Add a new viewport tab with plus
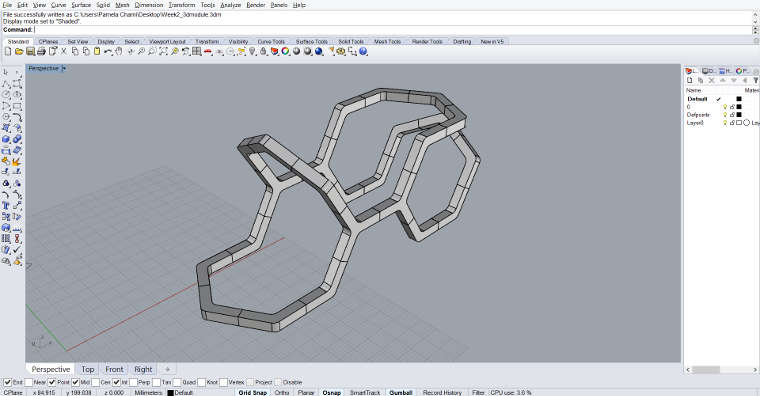The height and width of the screenshot is (396, 760). click(167, 369)
